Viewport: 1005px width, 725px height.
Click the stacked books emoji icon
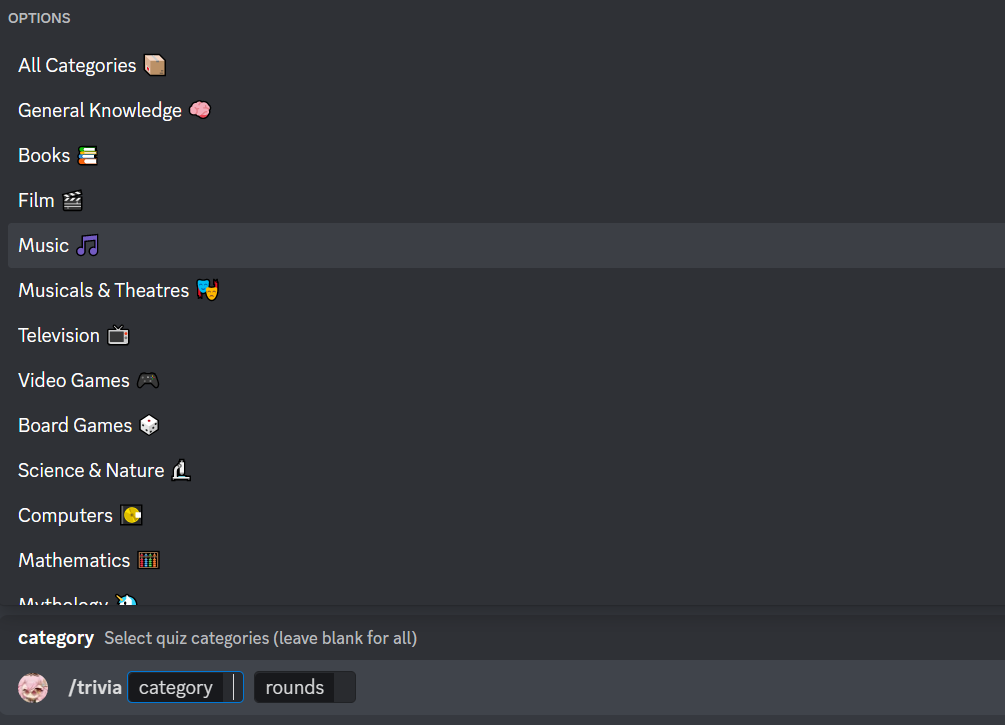(x=88, y=155)
